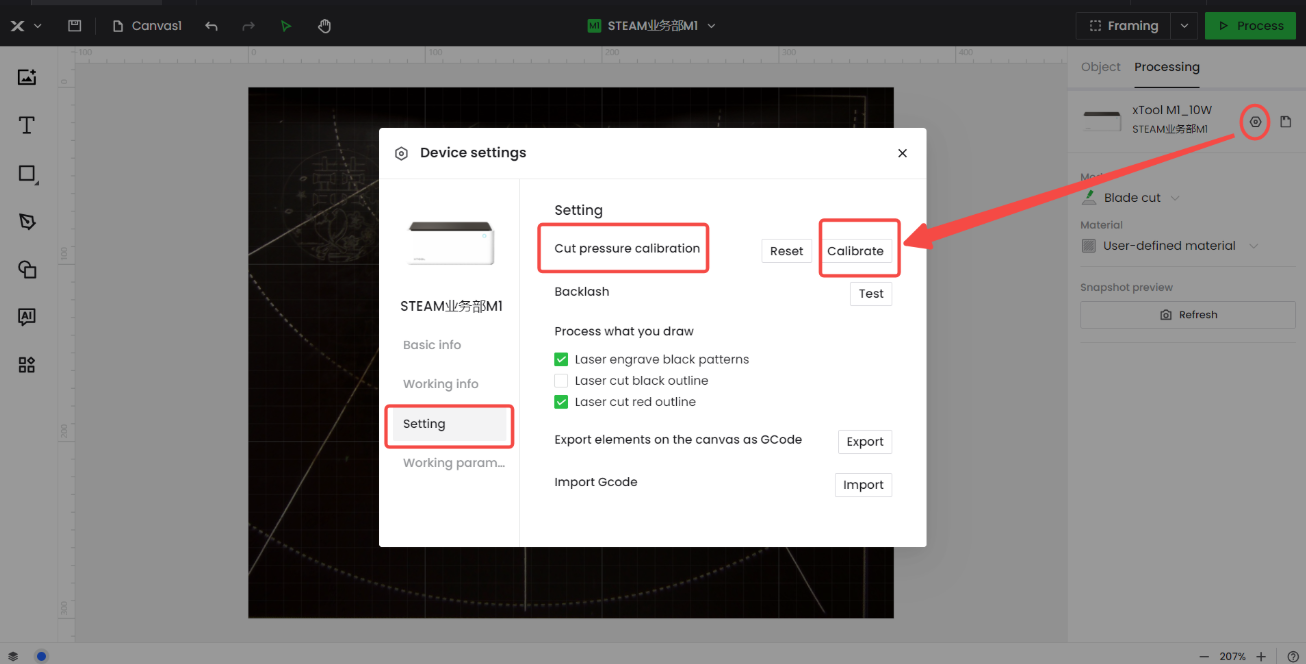Enable Laser cut black outline checkbox

(561, 381)
